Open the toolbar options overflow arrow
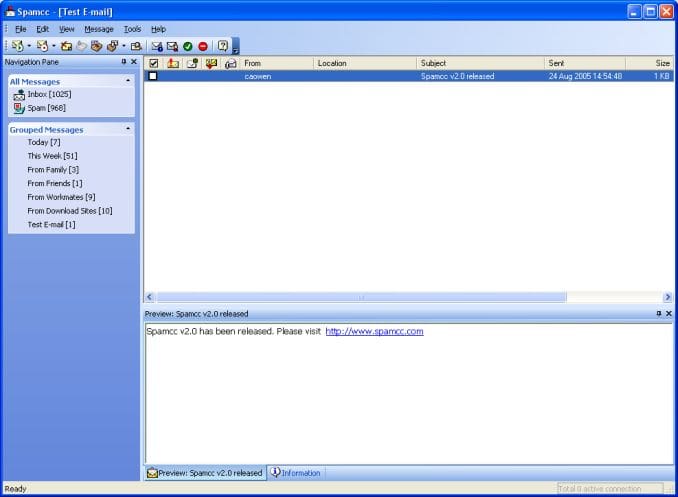Viewport: 678px width, 497px height. 236,46
